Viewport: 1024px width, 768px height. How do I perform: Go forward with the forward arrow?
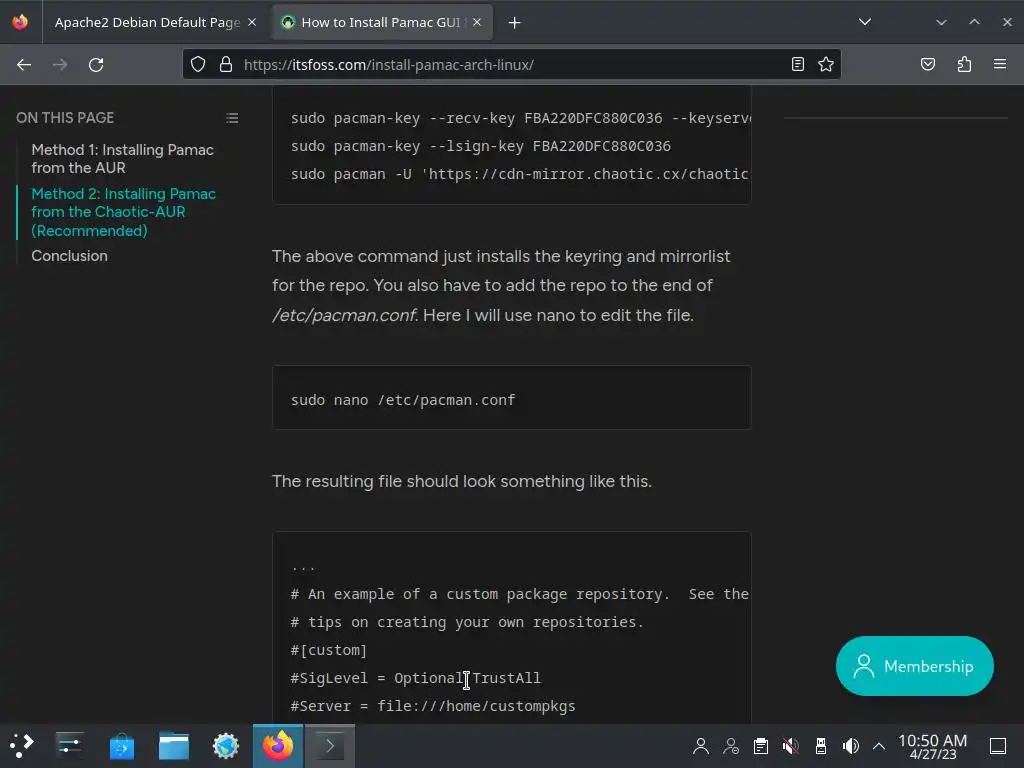pyautogui.click(x=60, y=65)
